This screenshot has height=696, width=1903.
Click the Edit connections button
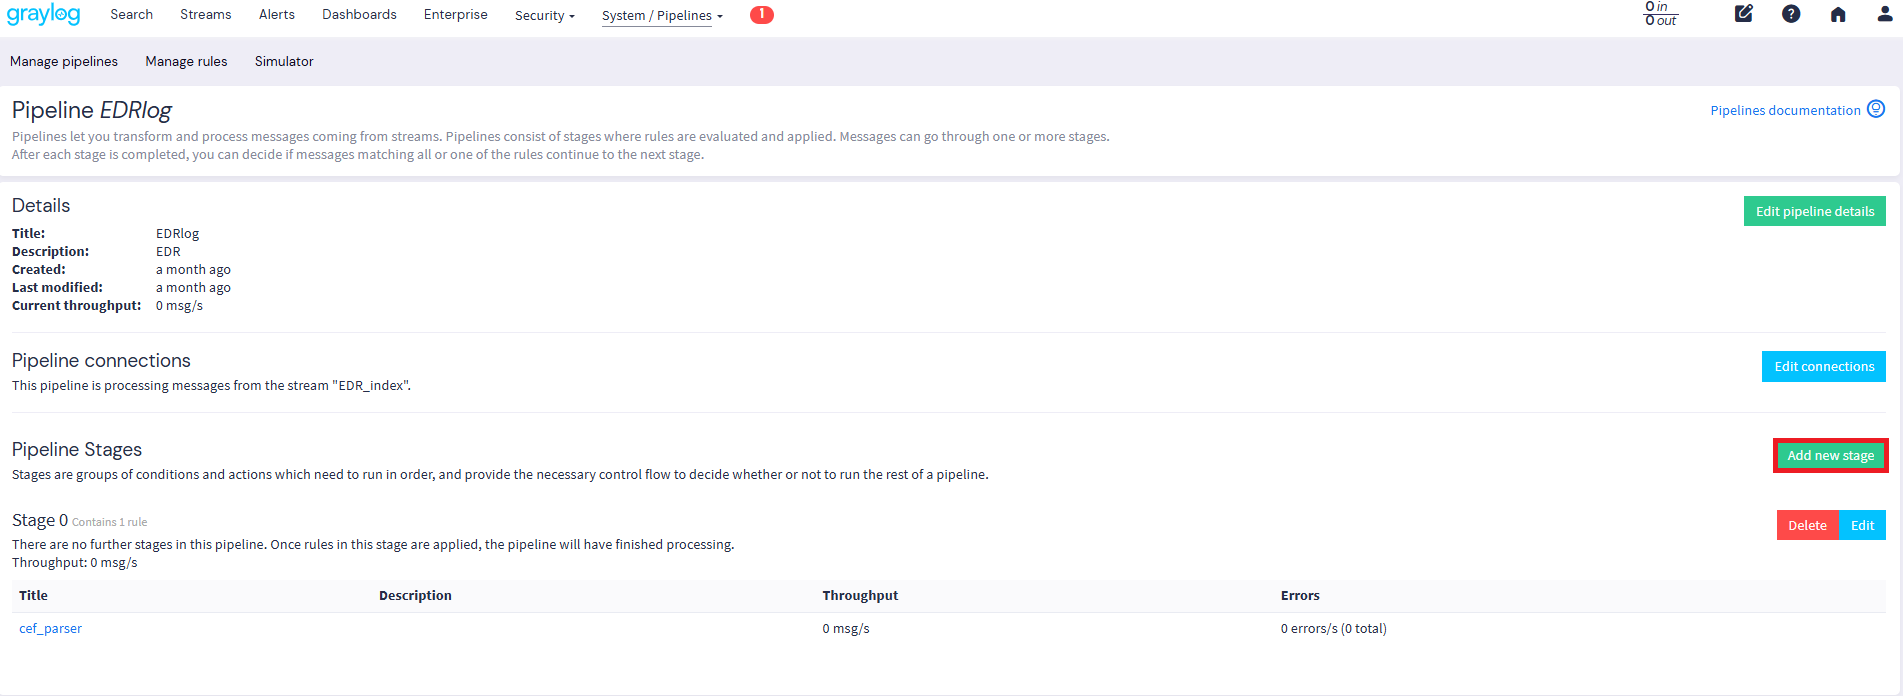point(1823,366)
